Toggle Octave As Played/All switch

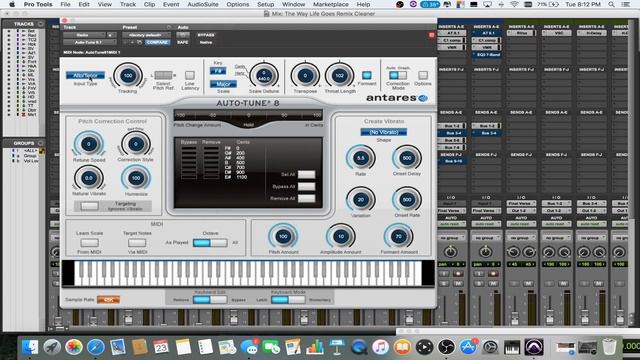tap(210, 242)
